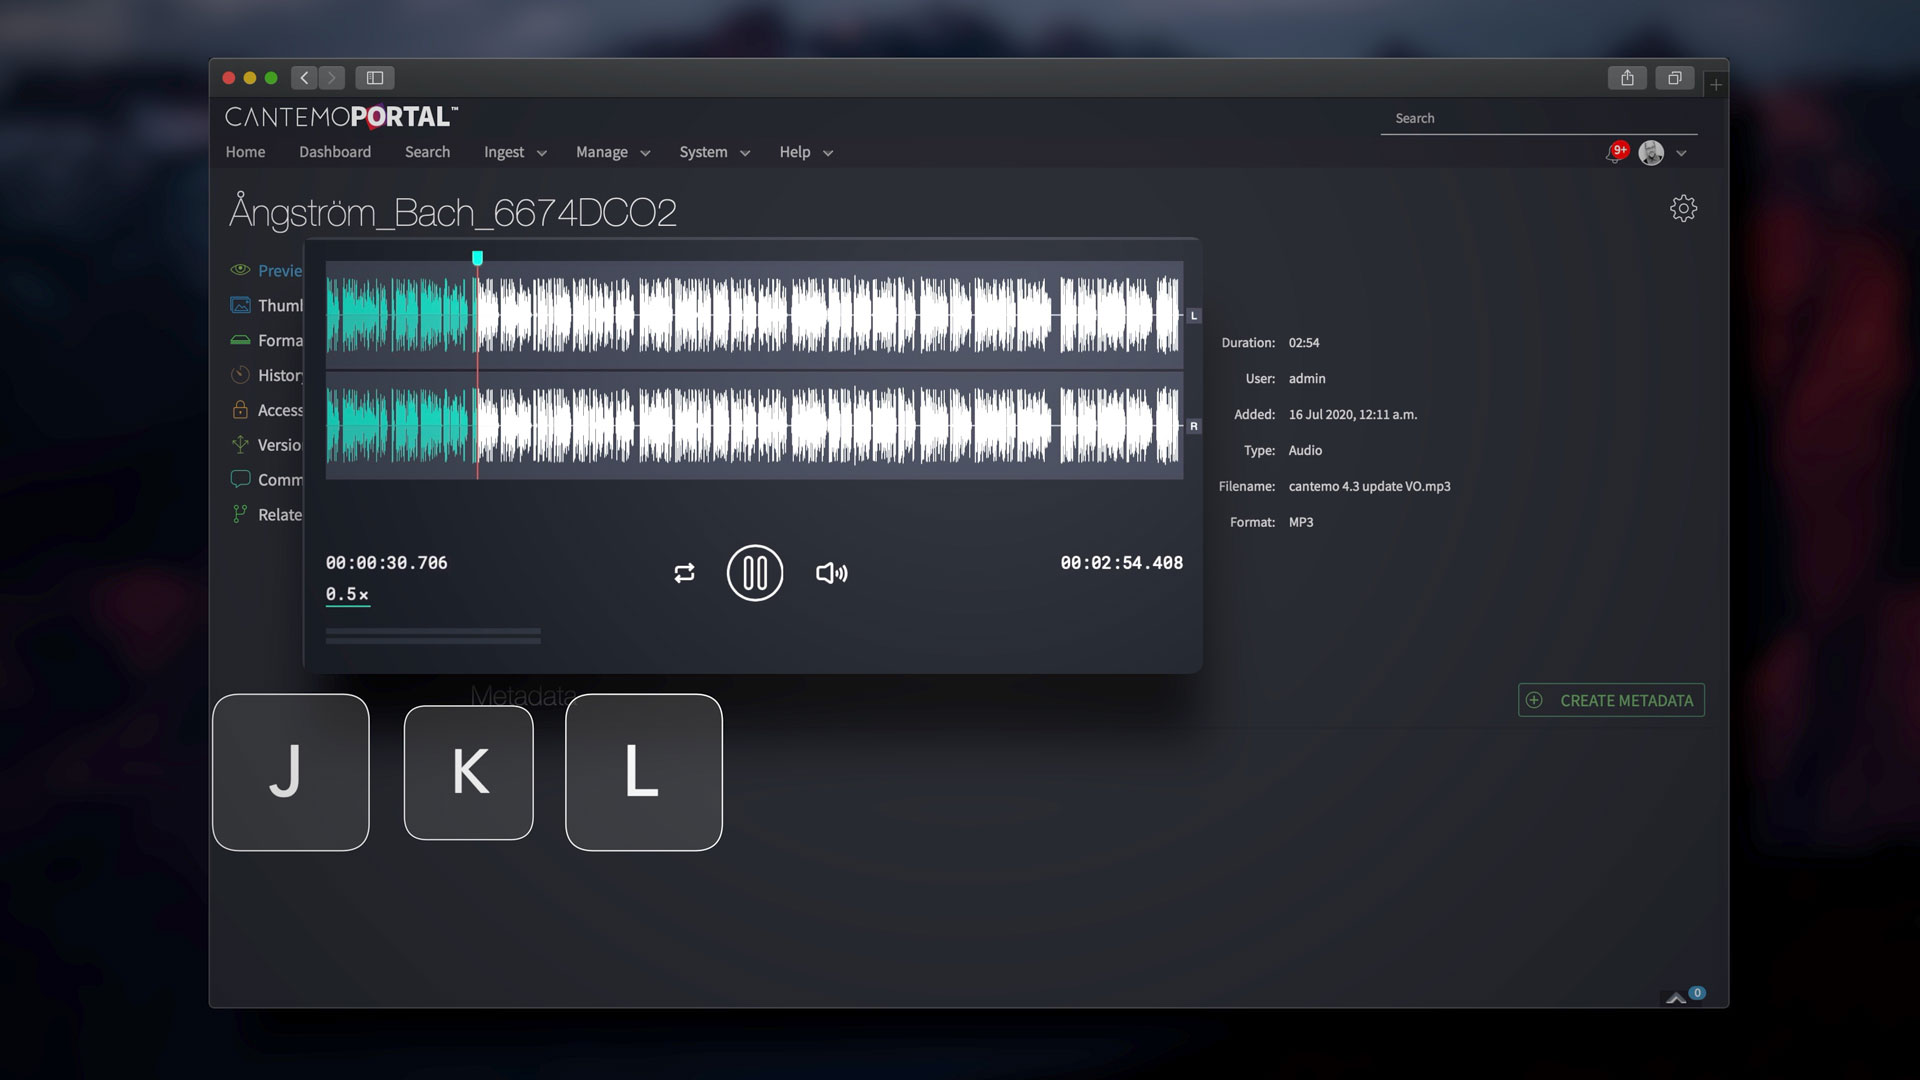Screen dimensions: 1920x1080
Task: Pause the audio playback
Action: [x=754, y=573]
